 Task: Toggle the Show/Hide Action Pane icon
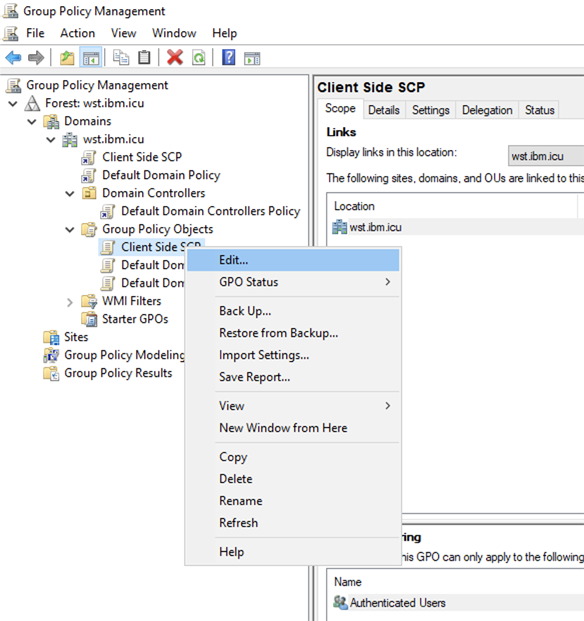(252, 59)
